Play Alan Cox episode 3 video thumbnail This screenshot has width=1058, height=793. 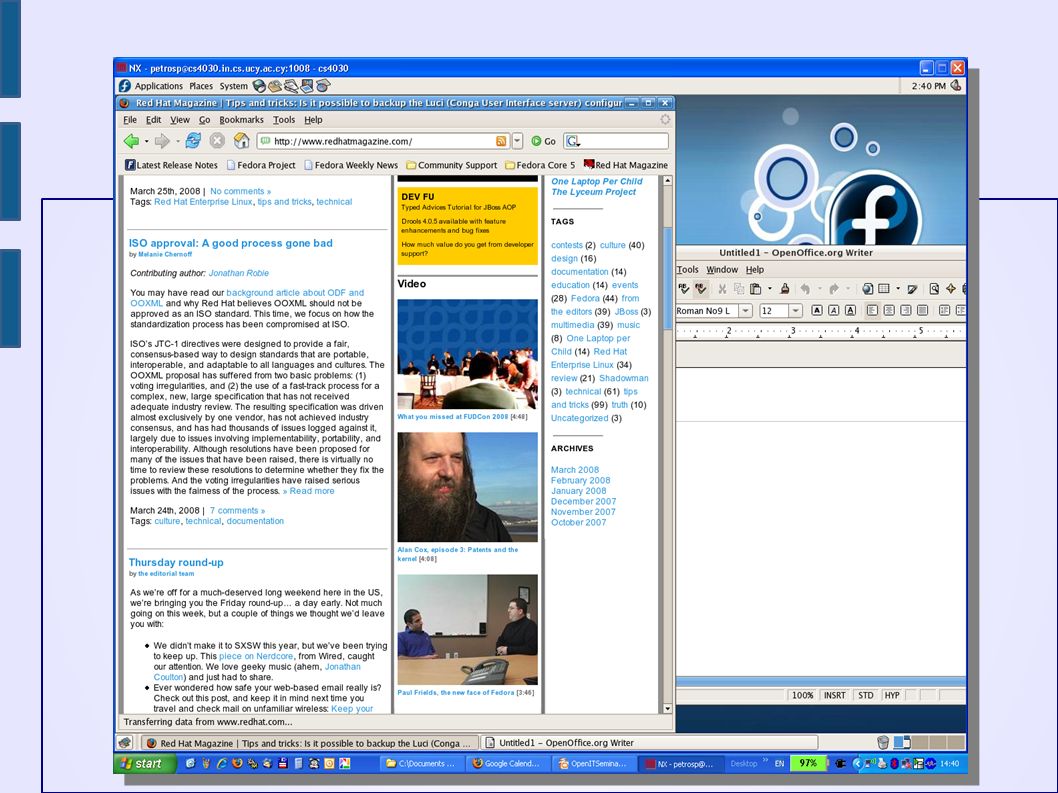pyautogui.click(x=468, y=487)
